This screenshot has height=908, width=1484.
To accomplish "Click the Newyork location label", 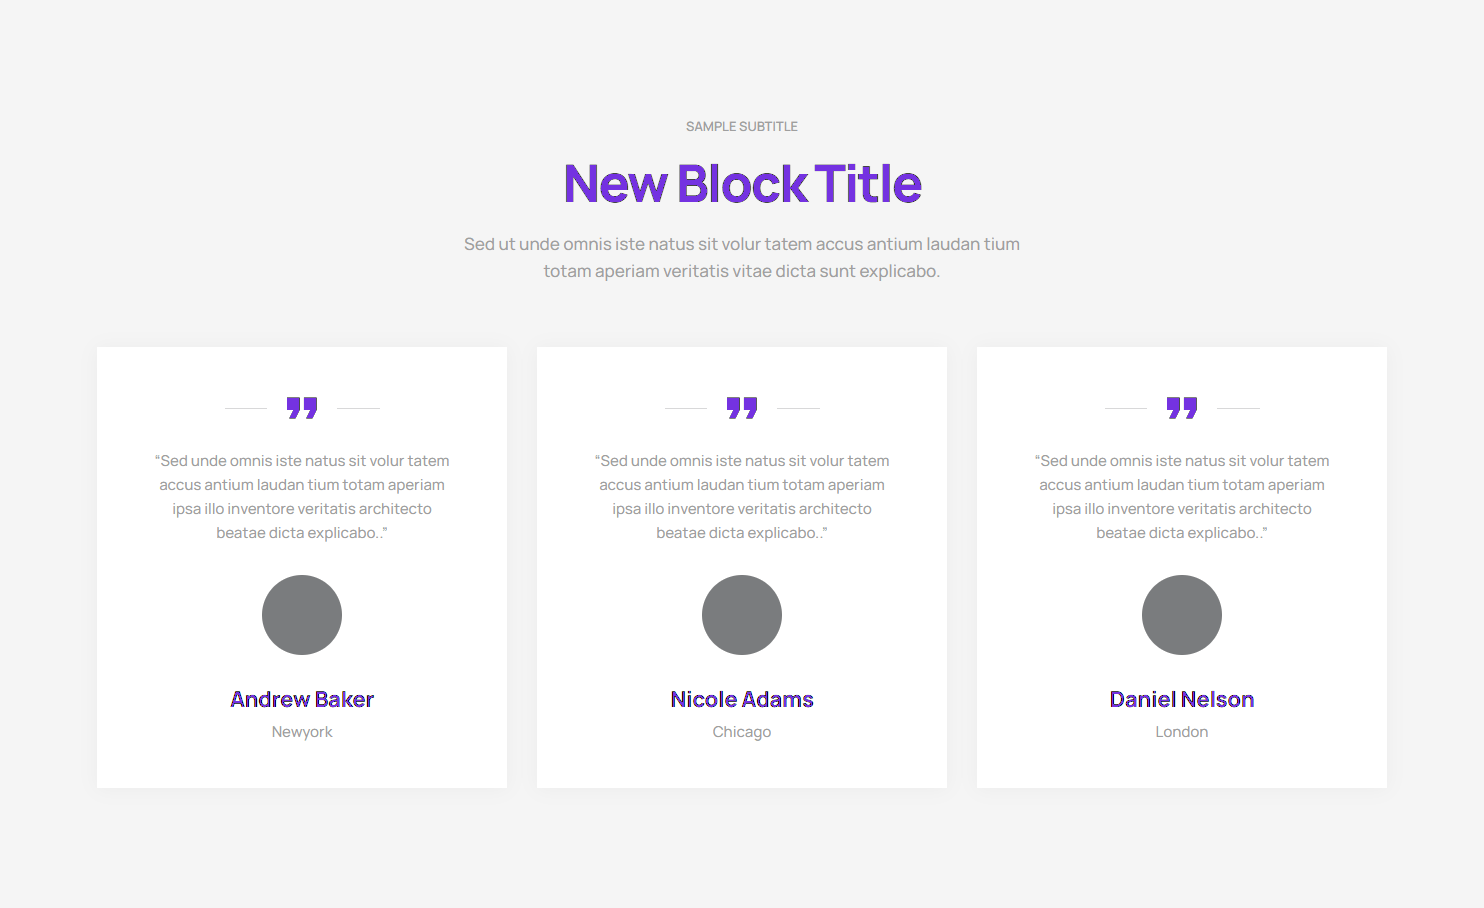I will [x=302, y=732].
